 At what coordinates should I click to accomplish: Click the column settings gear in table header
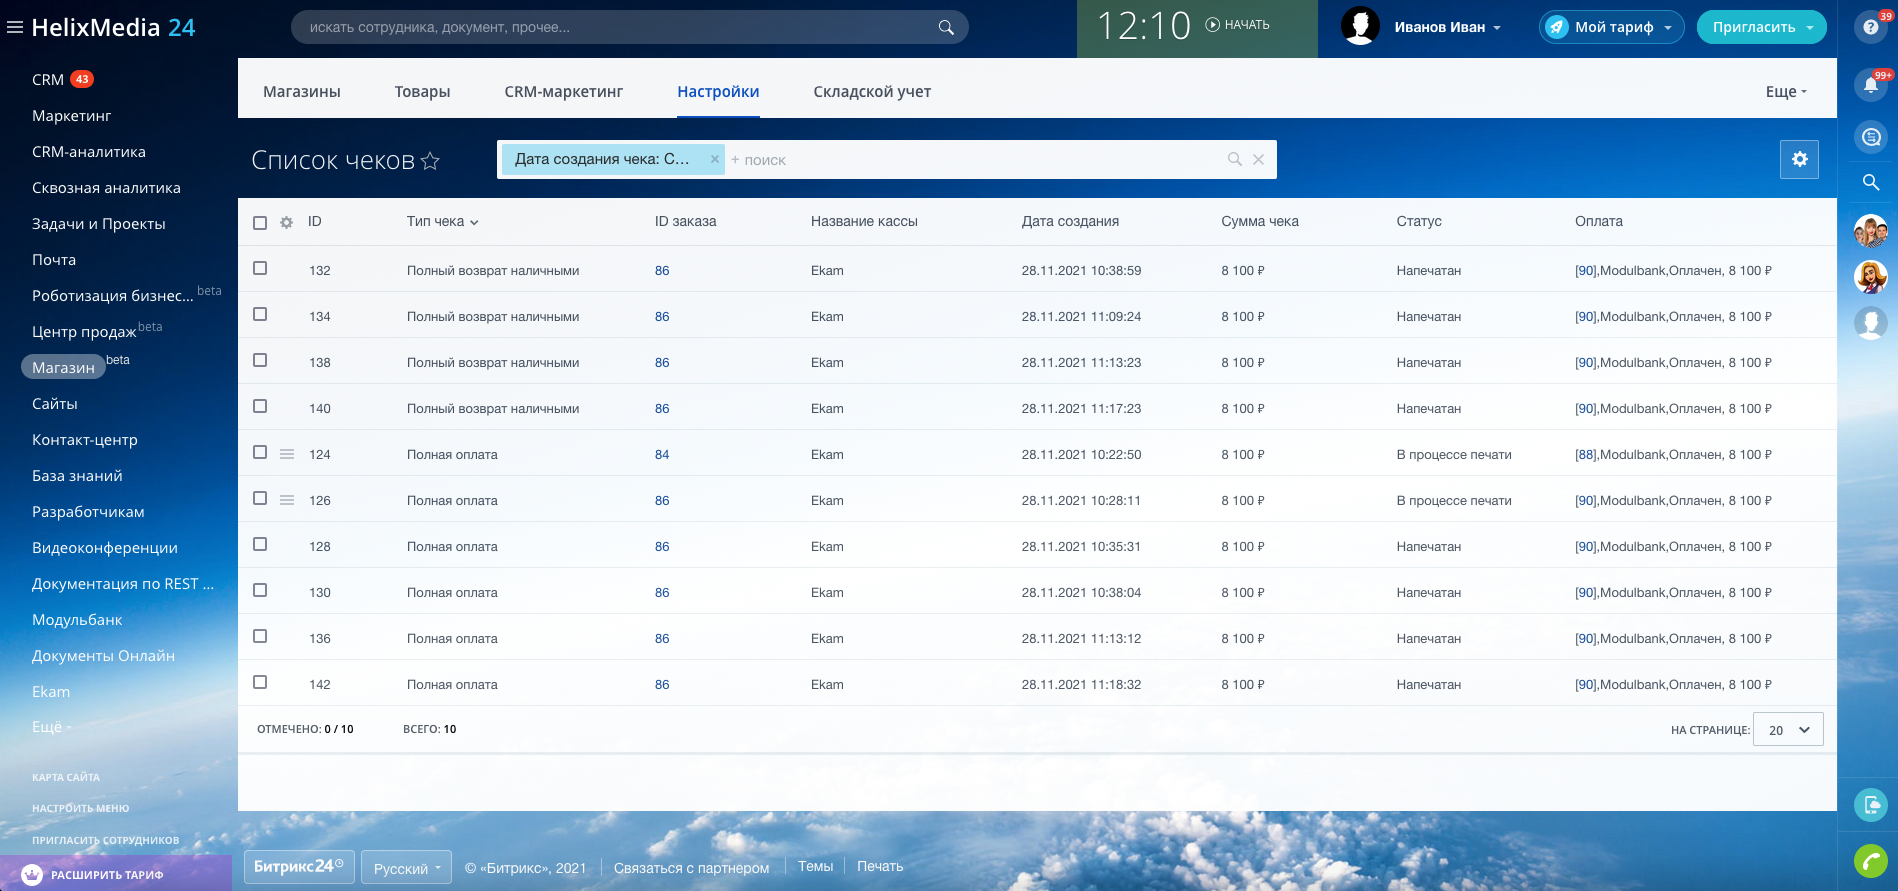(x=287, y=223)
